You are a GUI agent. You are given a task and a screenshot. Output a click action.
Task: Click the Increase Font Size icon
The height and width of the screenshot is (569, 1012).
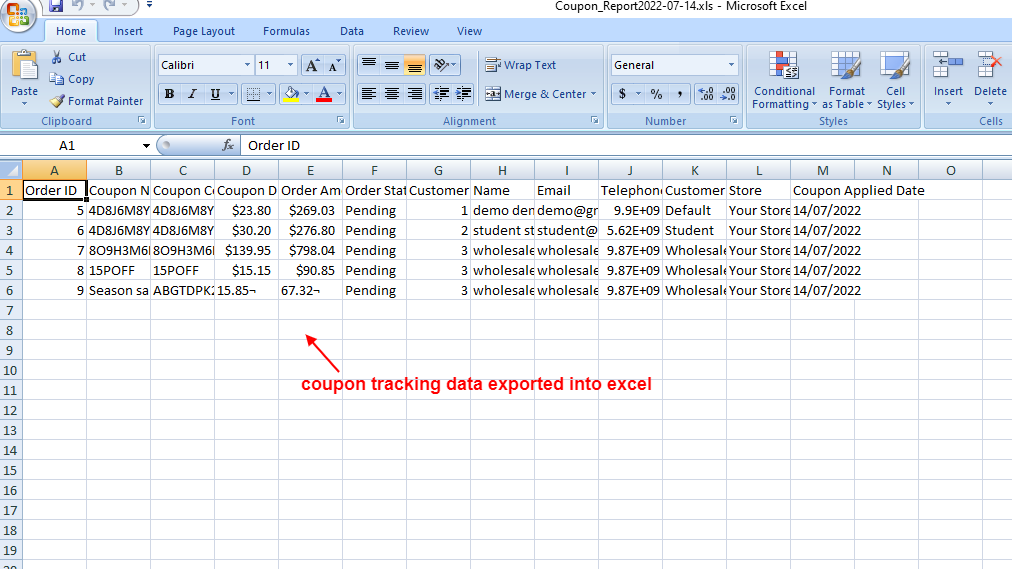point(311,65)
